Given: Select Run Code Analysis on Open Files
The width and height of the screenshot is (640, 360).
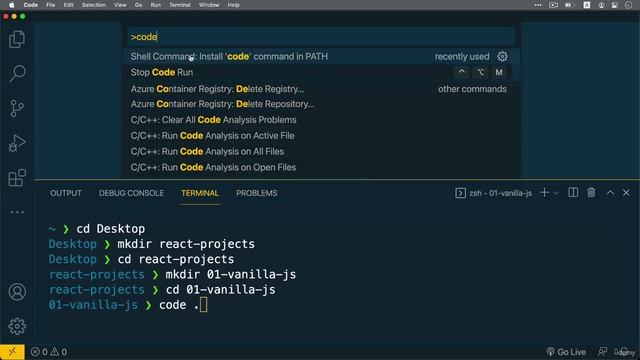Looking at the screenshot, I should click(x=321, y=167).
